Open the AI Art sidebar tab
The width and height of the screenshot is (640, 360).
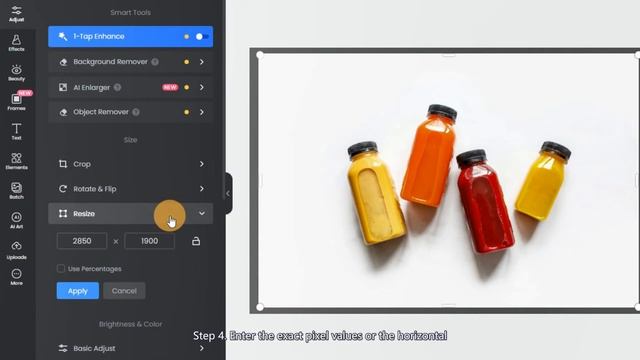pos(16,220)
